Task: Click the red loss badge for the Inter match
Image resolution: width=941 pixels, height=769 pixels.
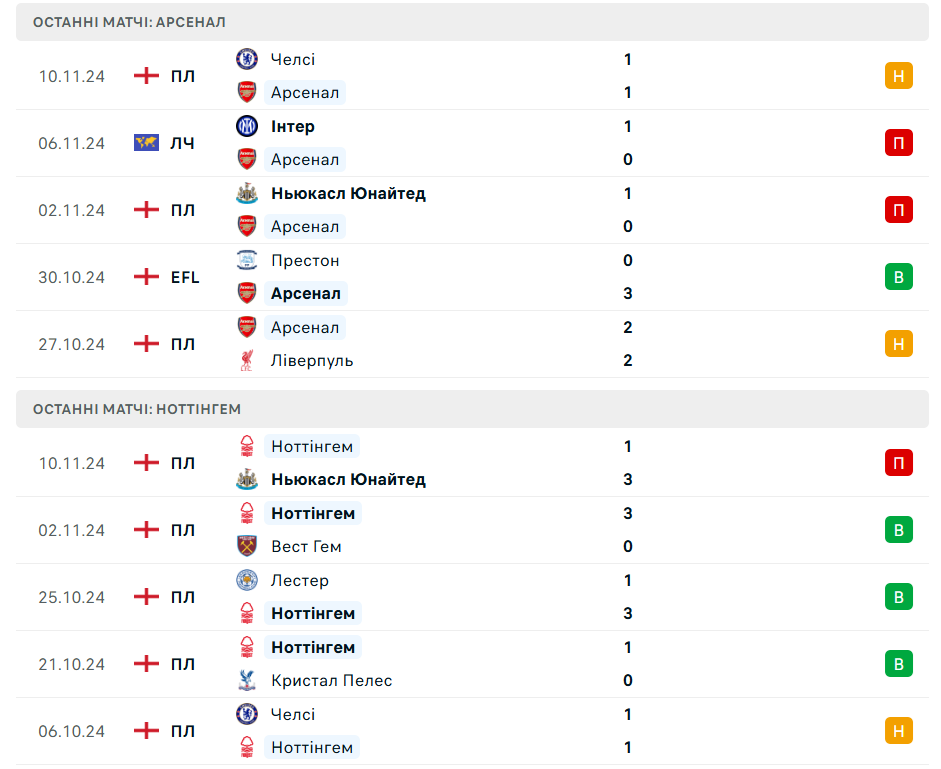Action: pos(898,143)
